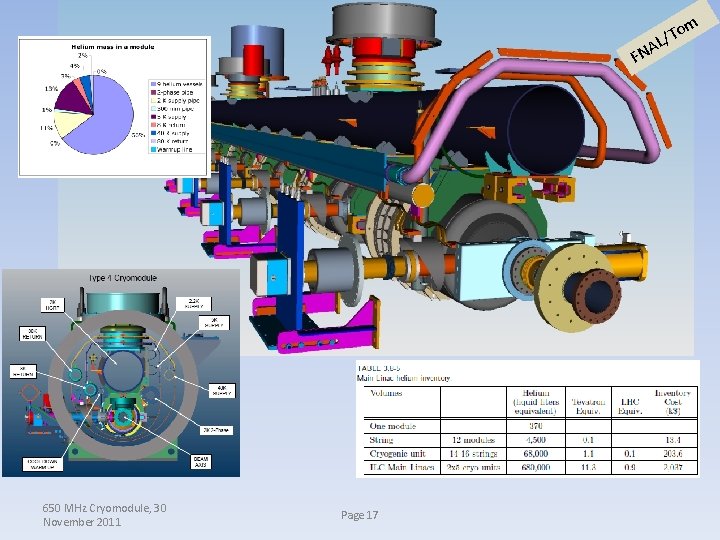Click the "5 K supply" legend entry

169,117
